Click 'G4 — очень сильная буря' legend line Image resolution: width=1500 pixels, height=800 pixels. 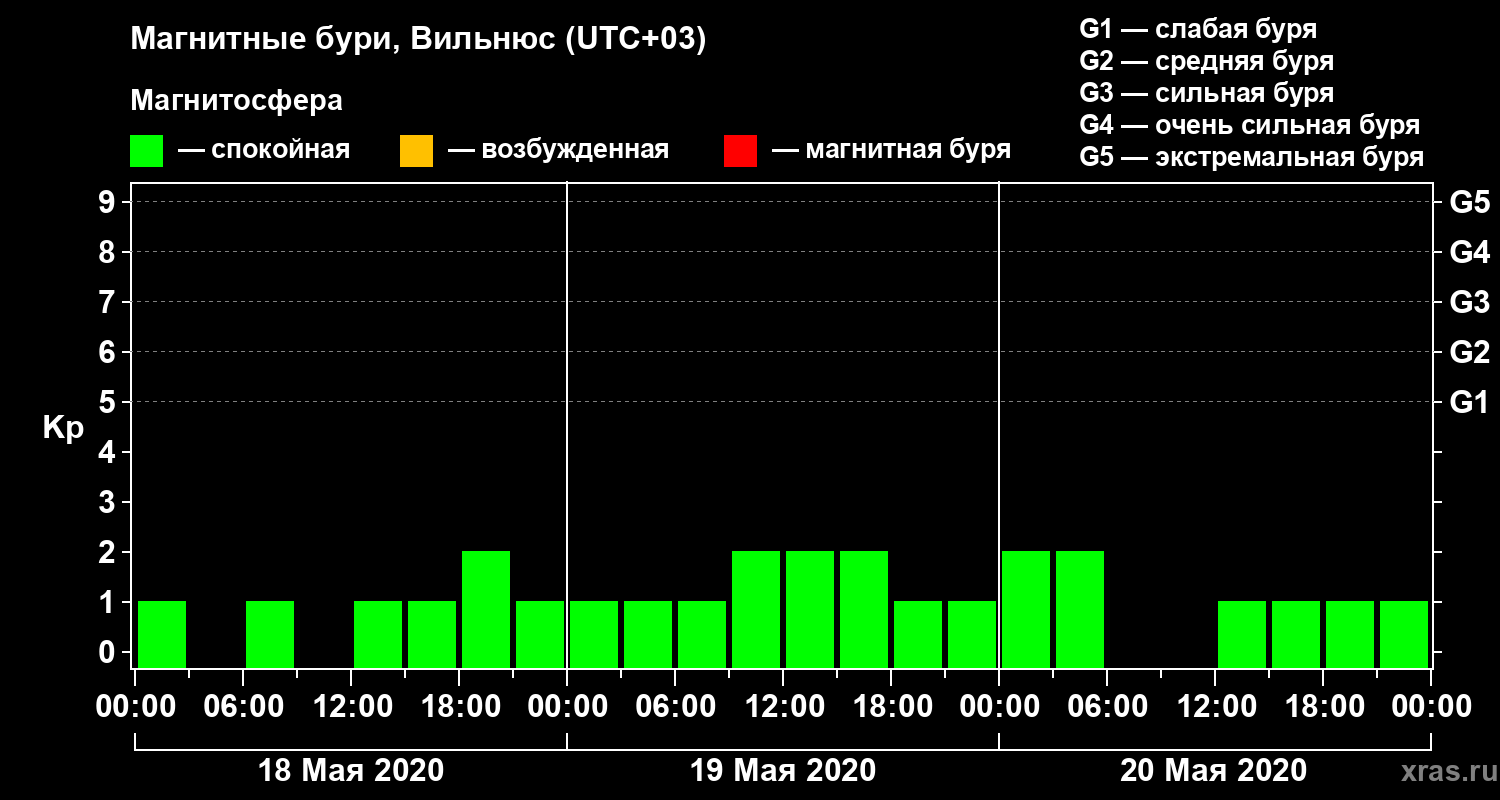tap(1249, 125)
